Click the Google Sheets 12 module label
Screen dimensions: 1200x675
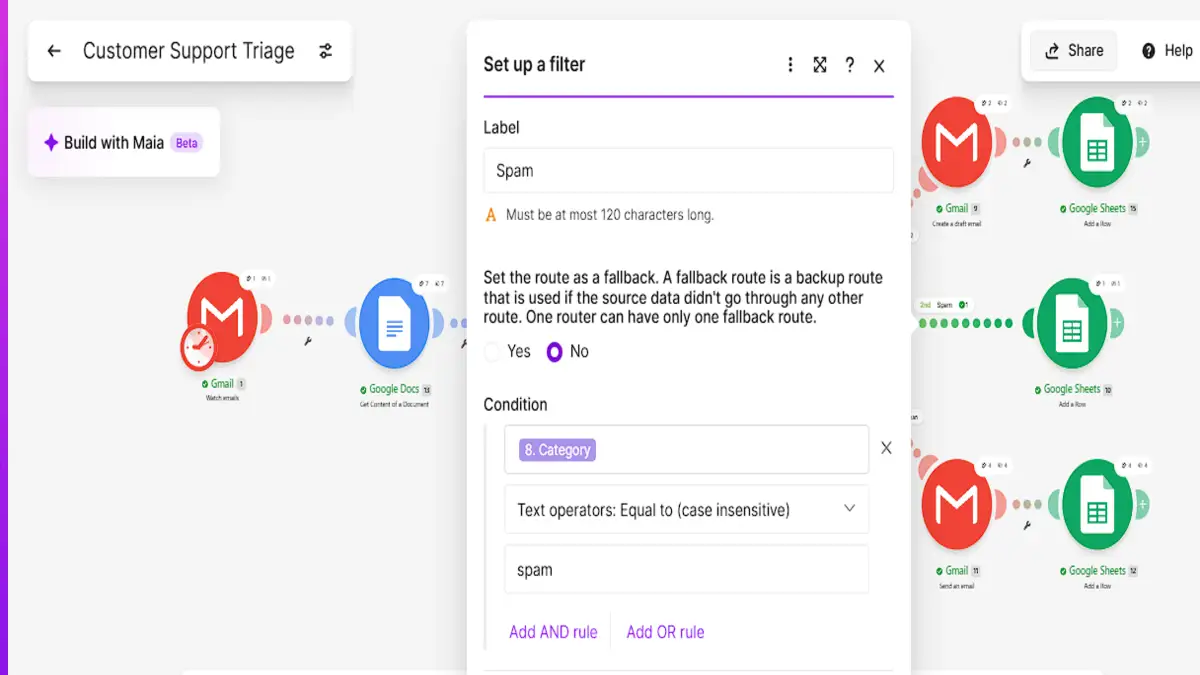[1097, 570]
